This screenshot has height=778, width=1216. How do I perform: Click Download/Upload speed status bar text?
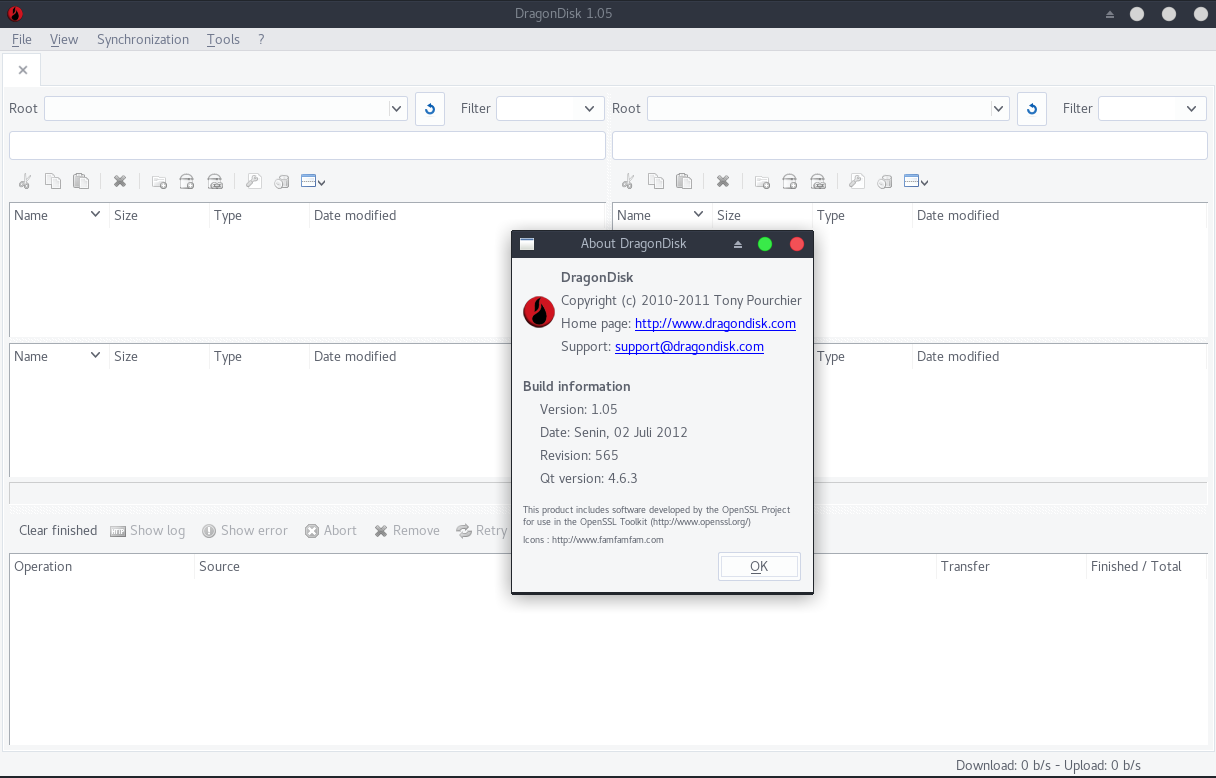[x=1048, y=765]
